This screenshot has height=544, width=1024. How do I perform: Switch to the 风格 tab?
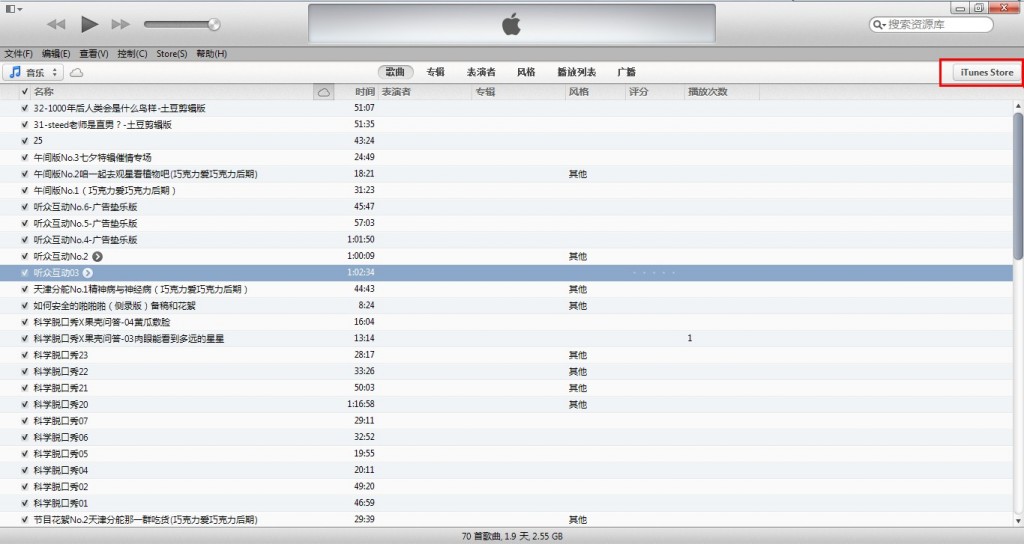(526, 72)
